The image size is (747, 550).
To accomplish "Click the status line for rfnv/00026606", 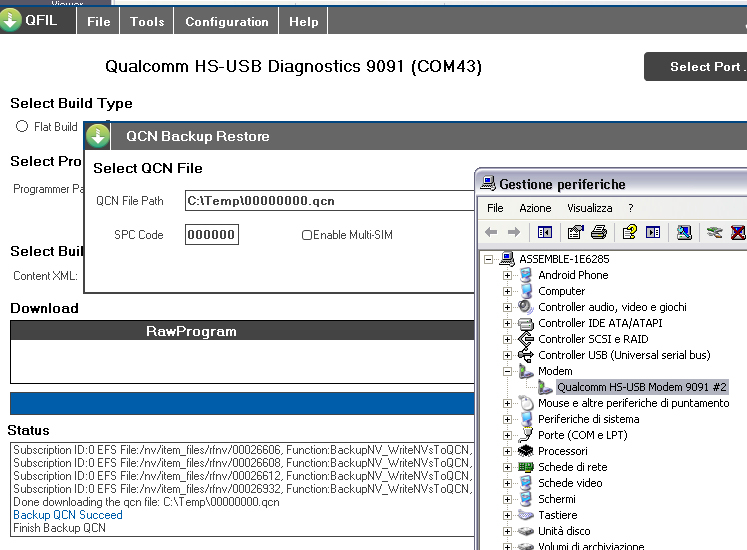I will click(242, 450).
